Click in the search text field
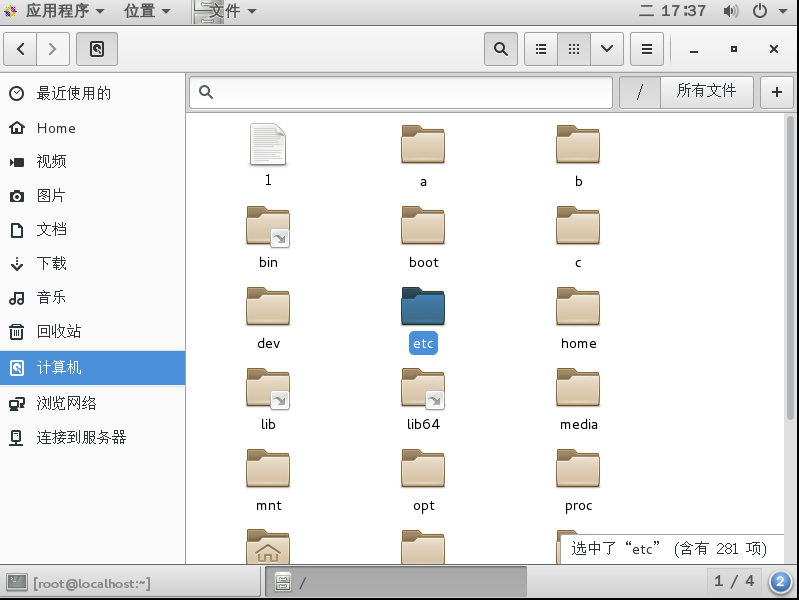The width and height of the screenshot is (799, 600). [x=401, y=92]
